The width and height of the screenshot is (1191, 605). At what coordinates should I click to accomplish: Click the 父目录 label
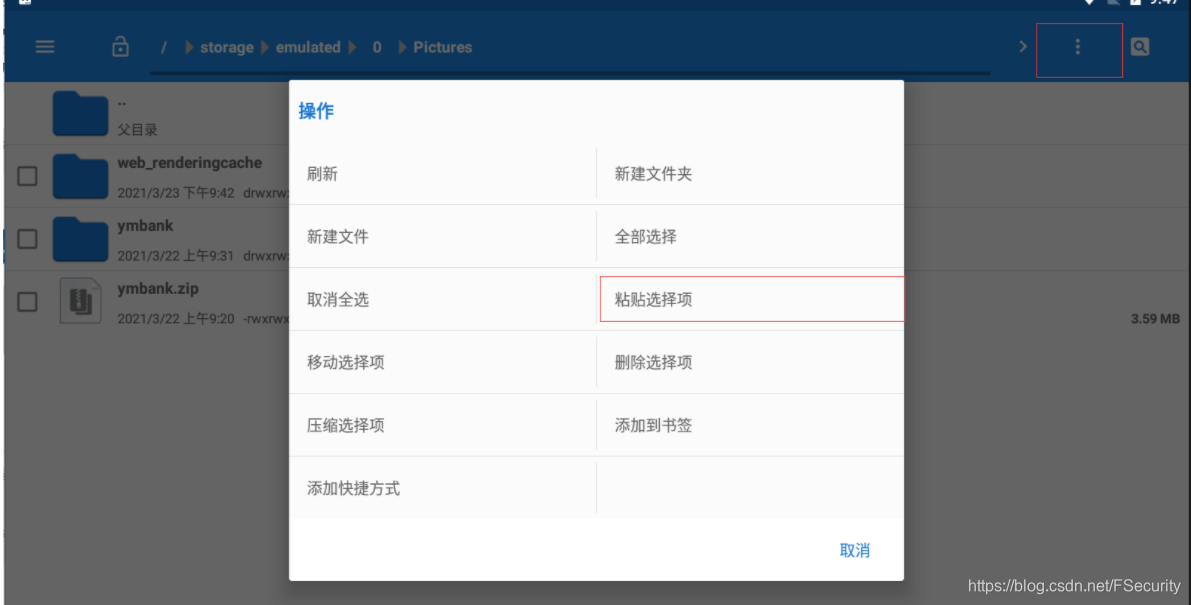[137, 130]
